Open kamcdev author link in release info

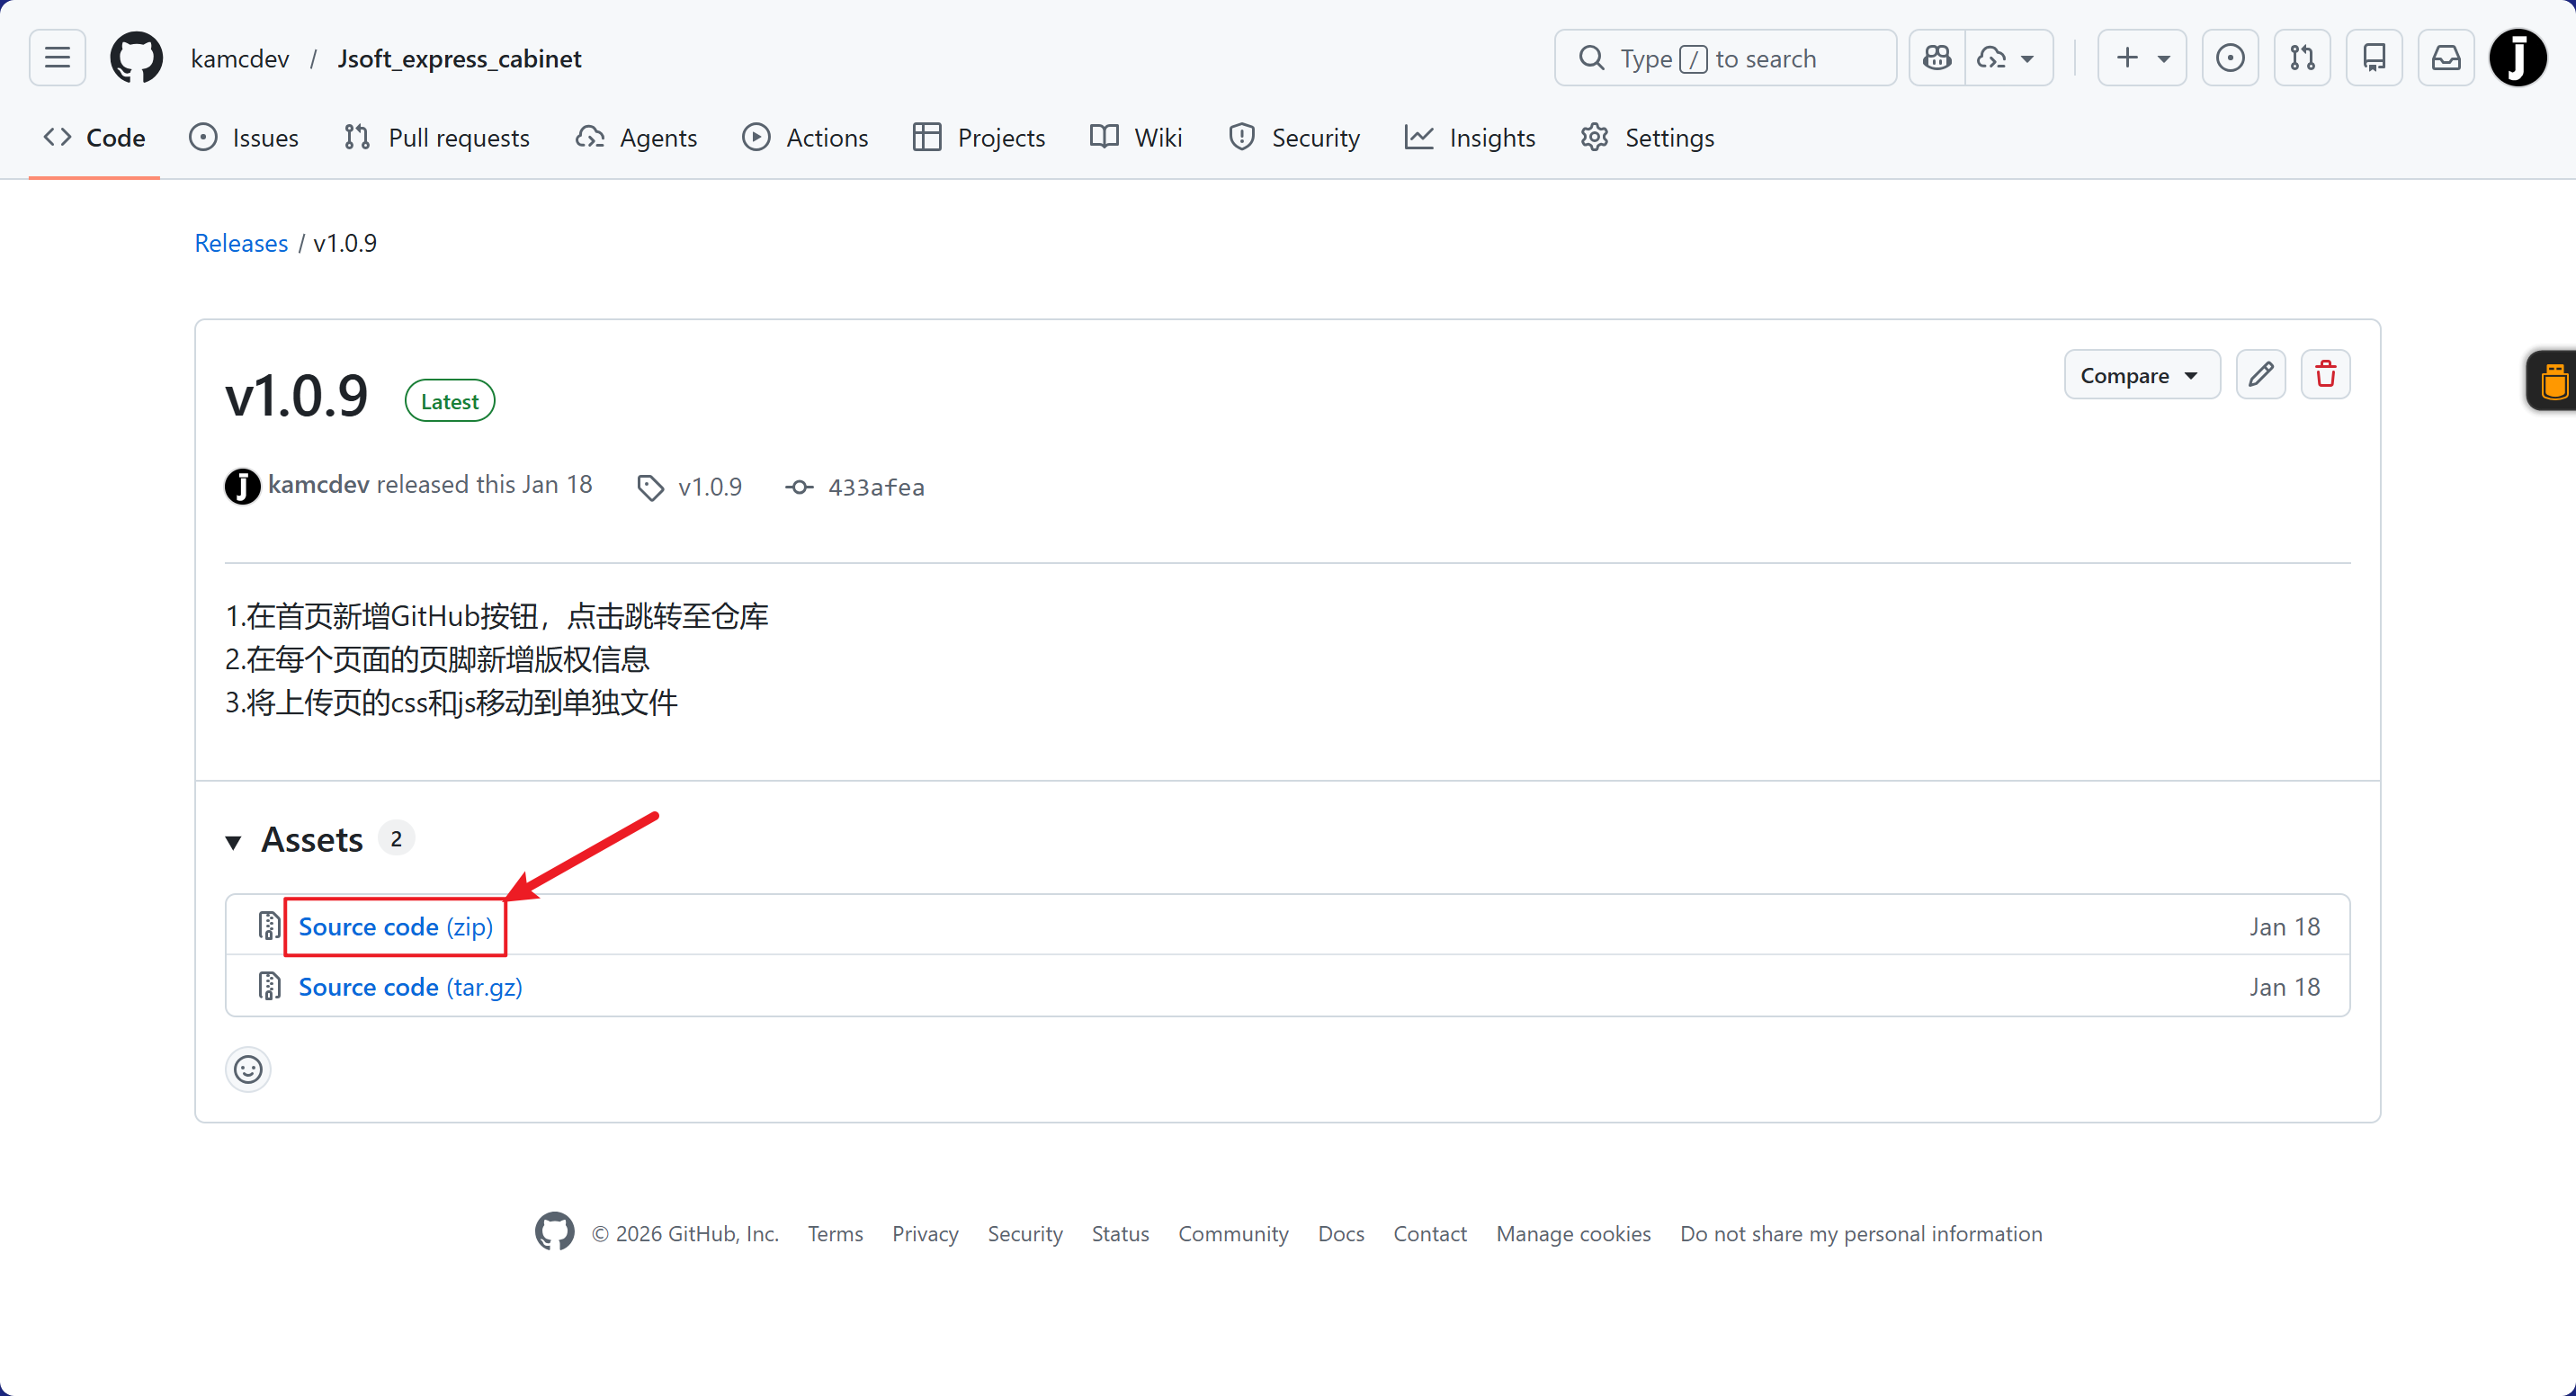[x=319, y=485]
